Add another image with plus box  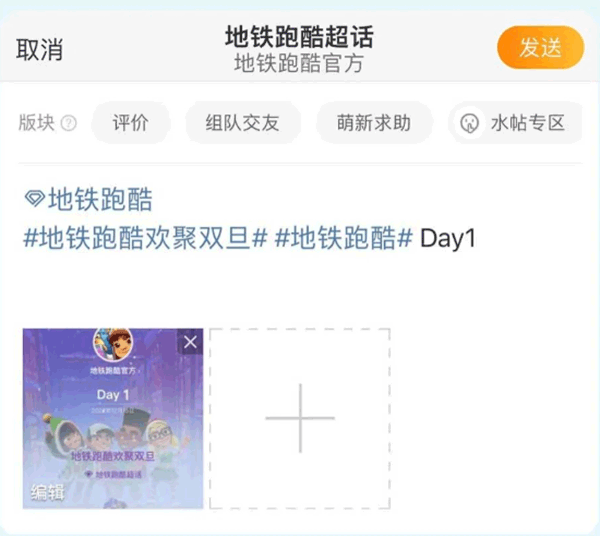300,419
